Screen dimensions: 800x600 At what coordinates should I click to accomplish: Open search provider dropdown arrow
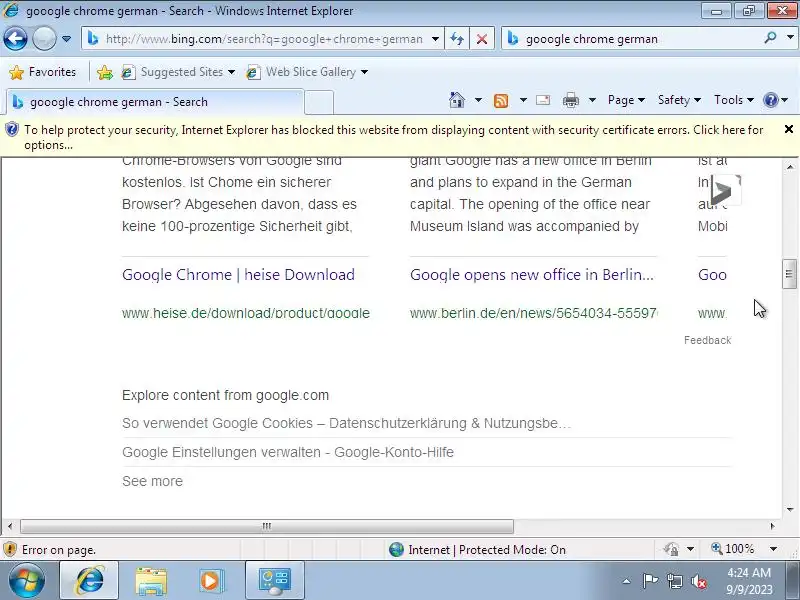pyautogui.click(x=790, y=38)
